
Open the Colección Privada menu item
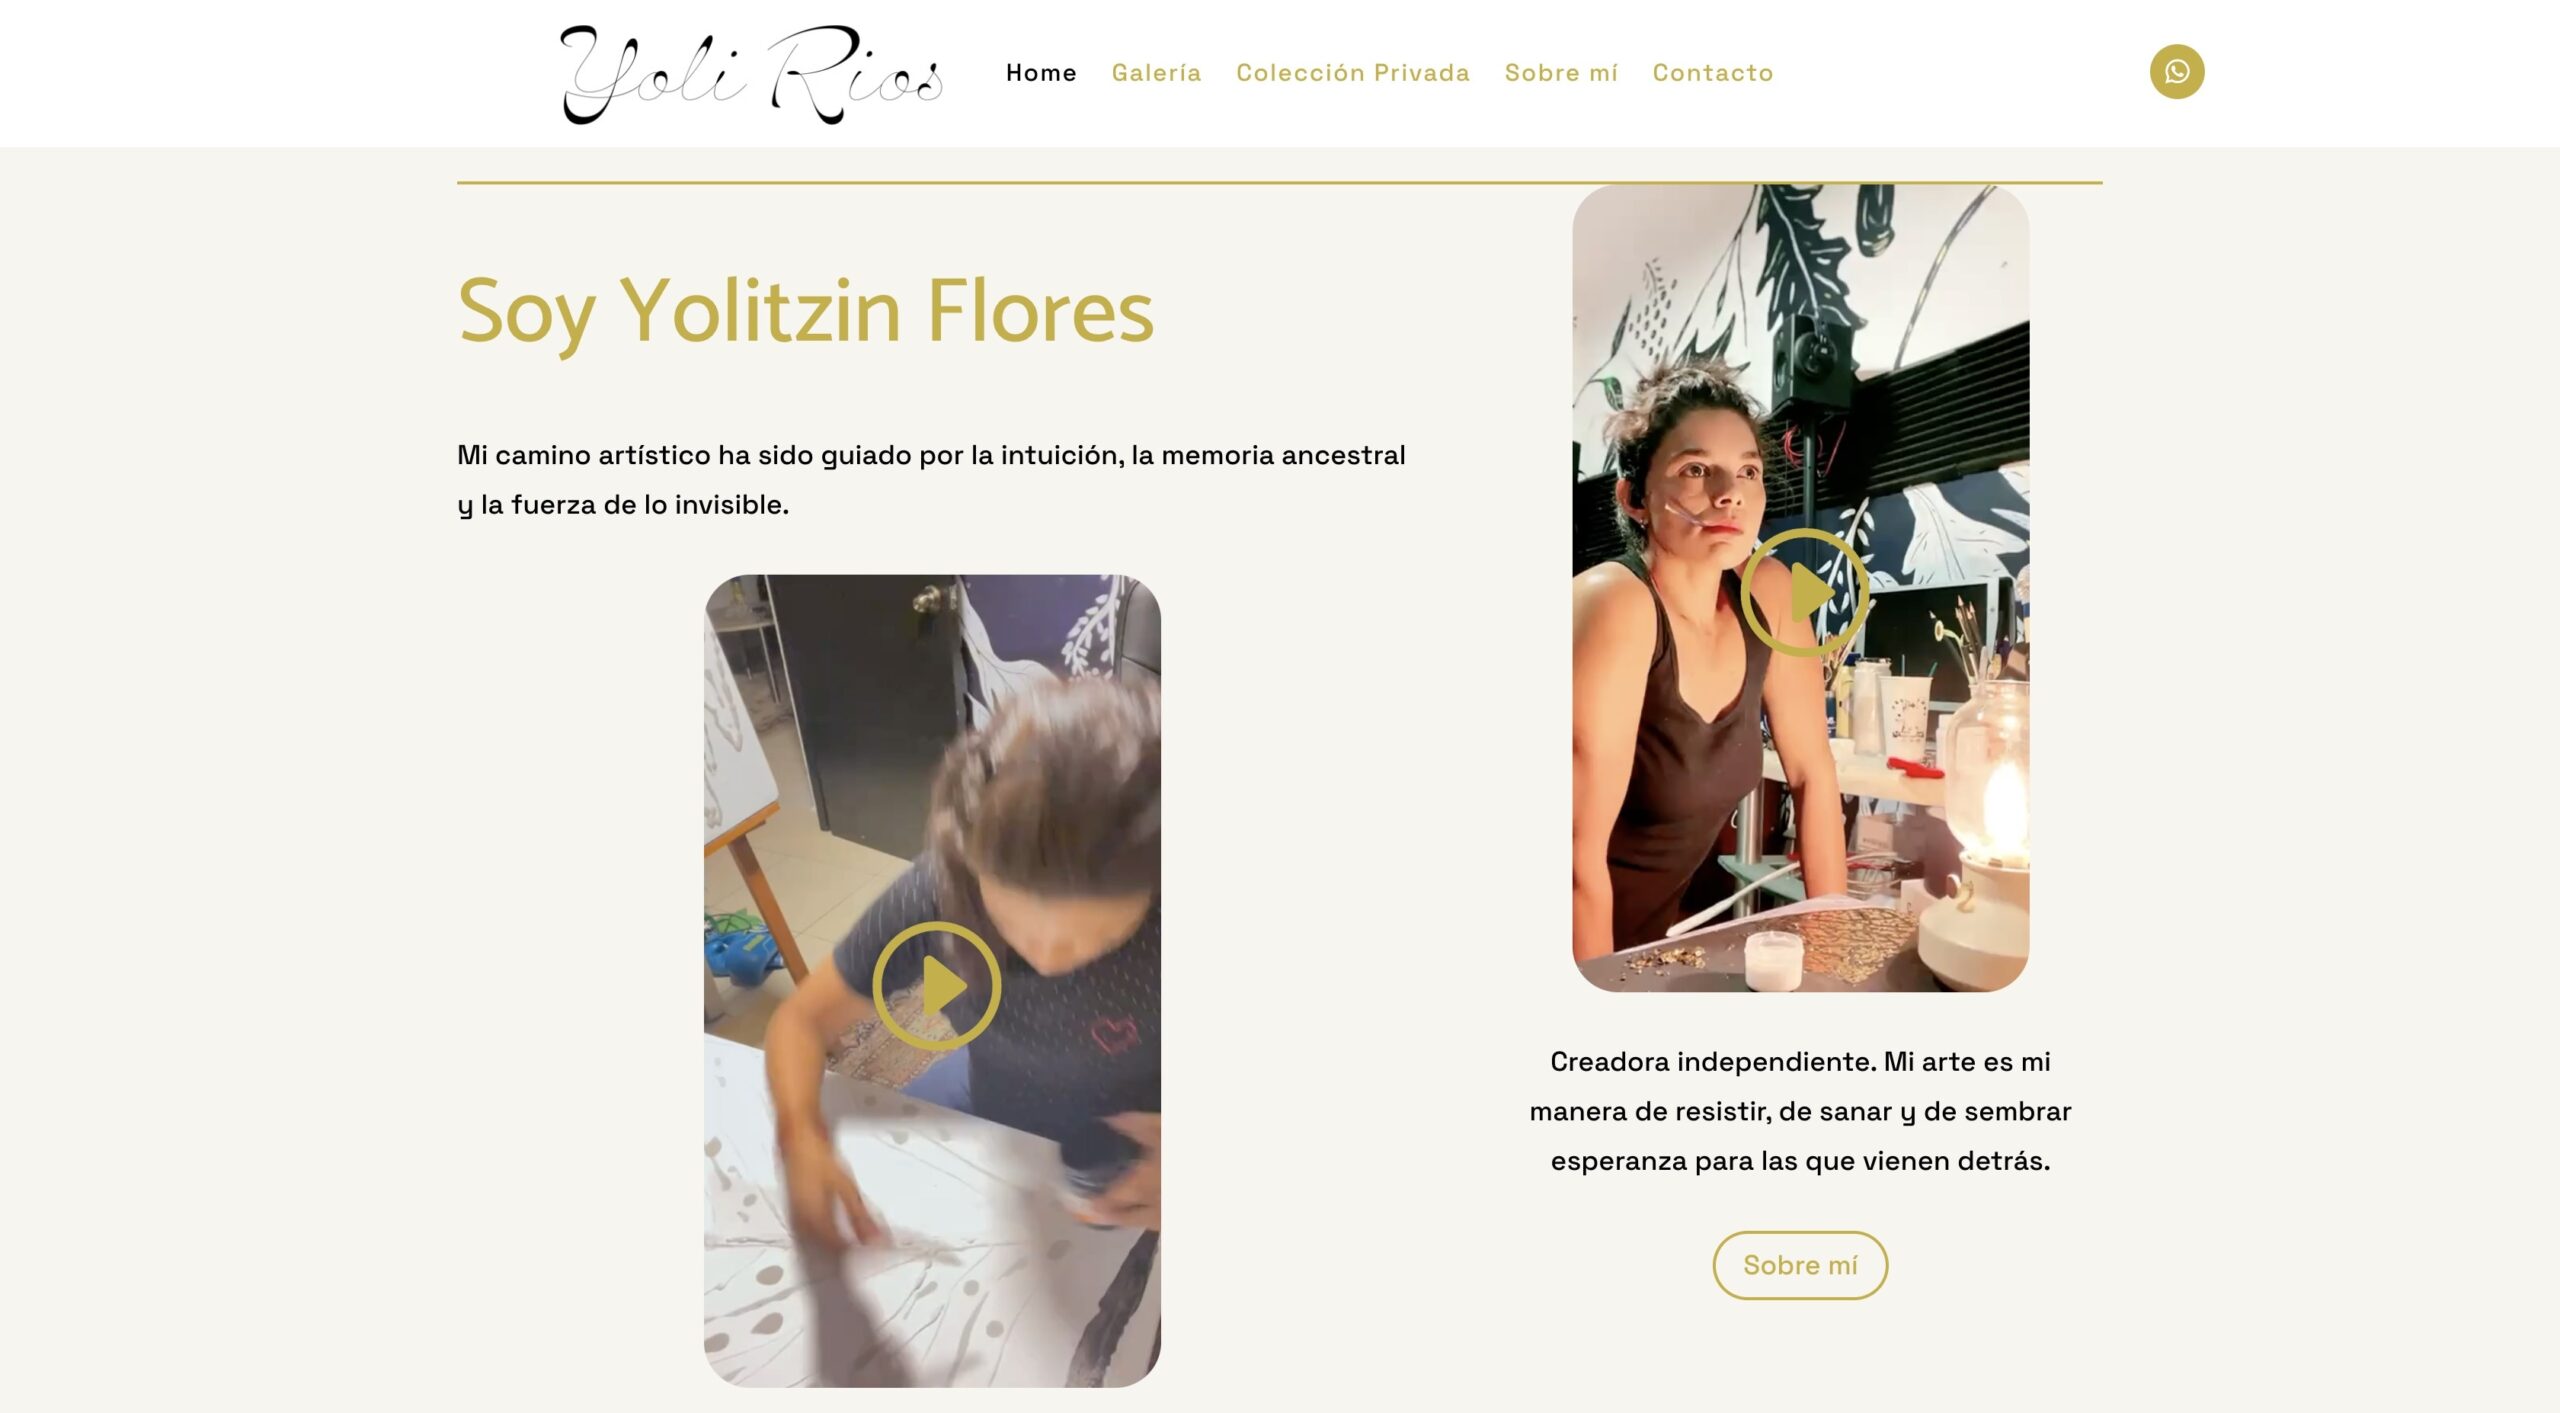[1353, 73]
